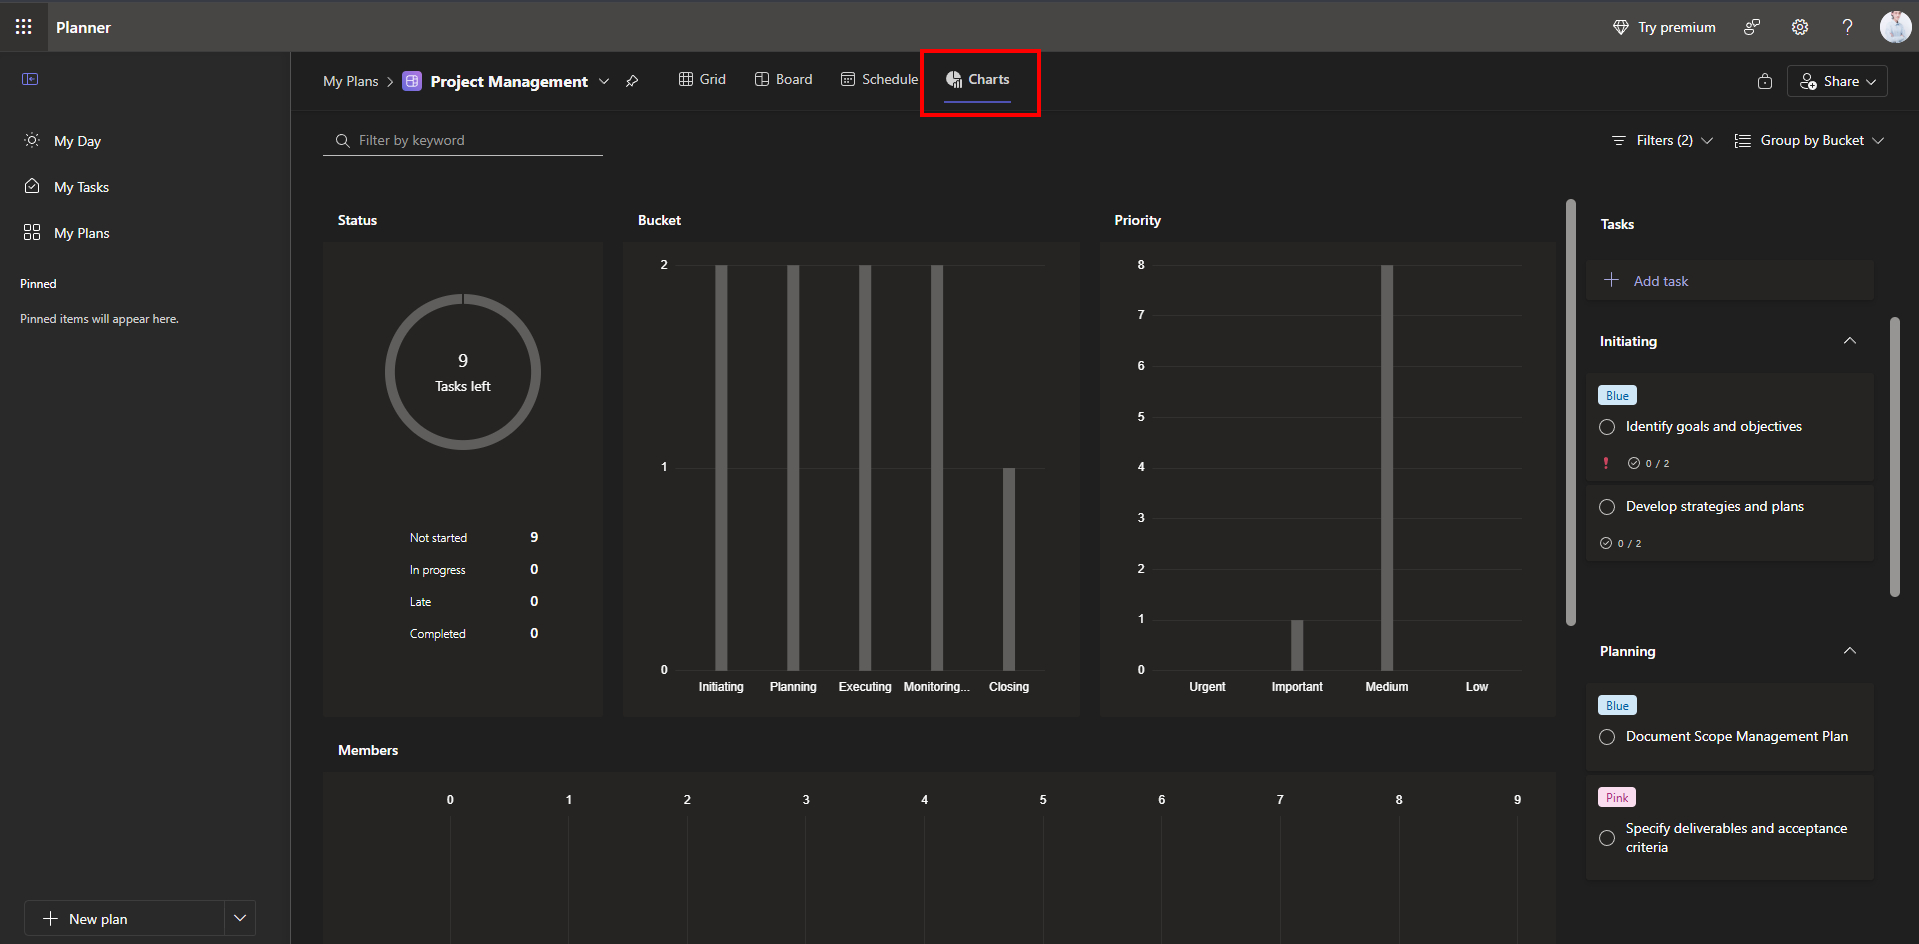Mark Develop strategies and plans complete
The image size is (1919, 944).
coord(1607,507)
